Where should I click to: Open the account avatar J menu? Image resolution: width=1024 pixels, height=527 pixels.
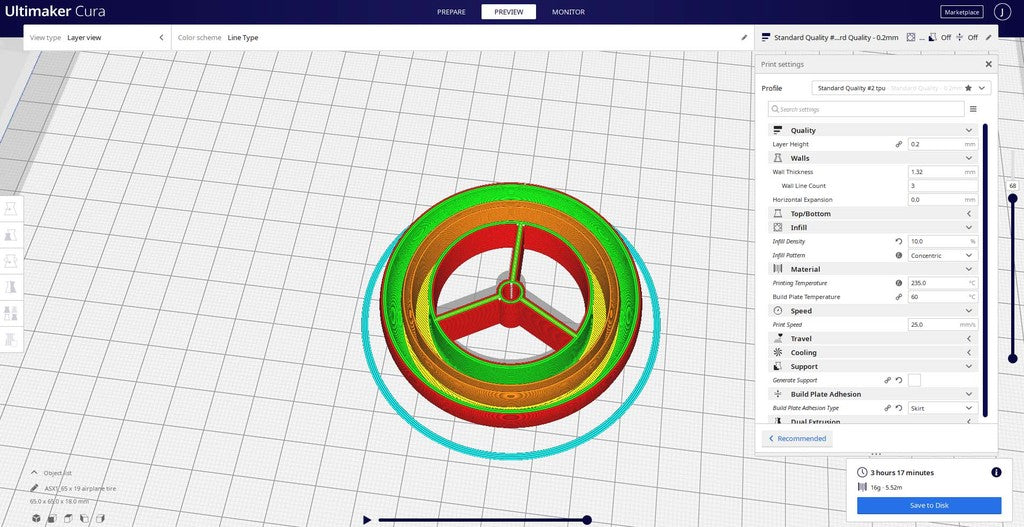pyautogui.click(x=1002, y=12)
